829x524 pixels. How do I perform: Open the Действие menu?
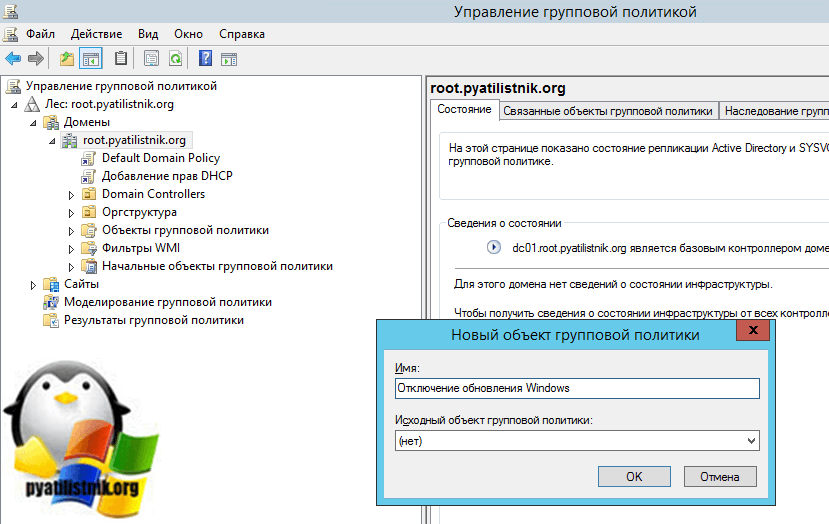tap(96, 33)
